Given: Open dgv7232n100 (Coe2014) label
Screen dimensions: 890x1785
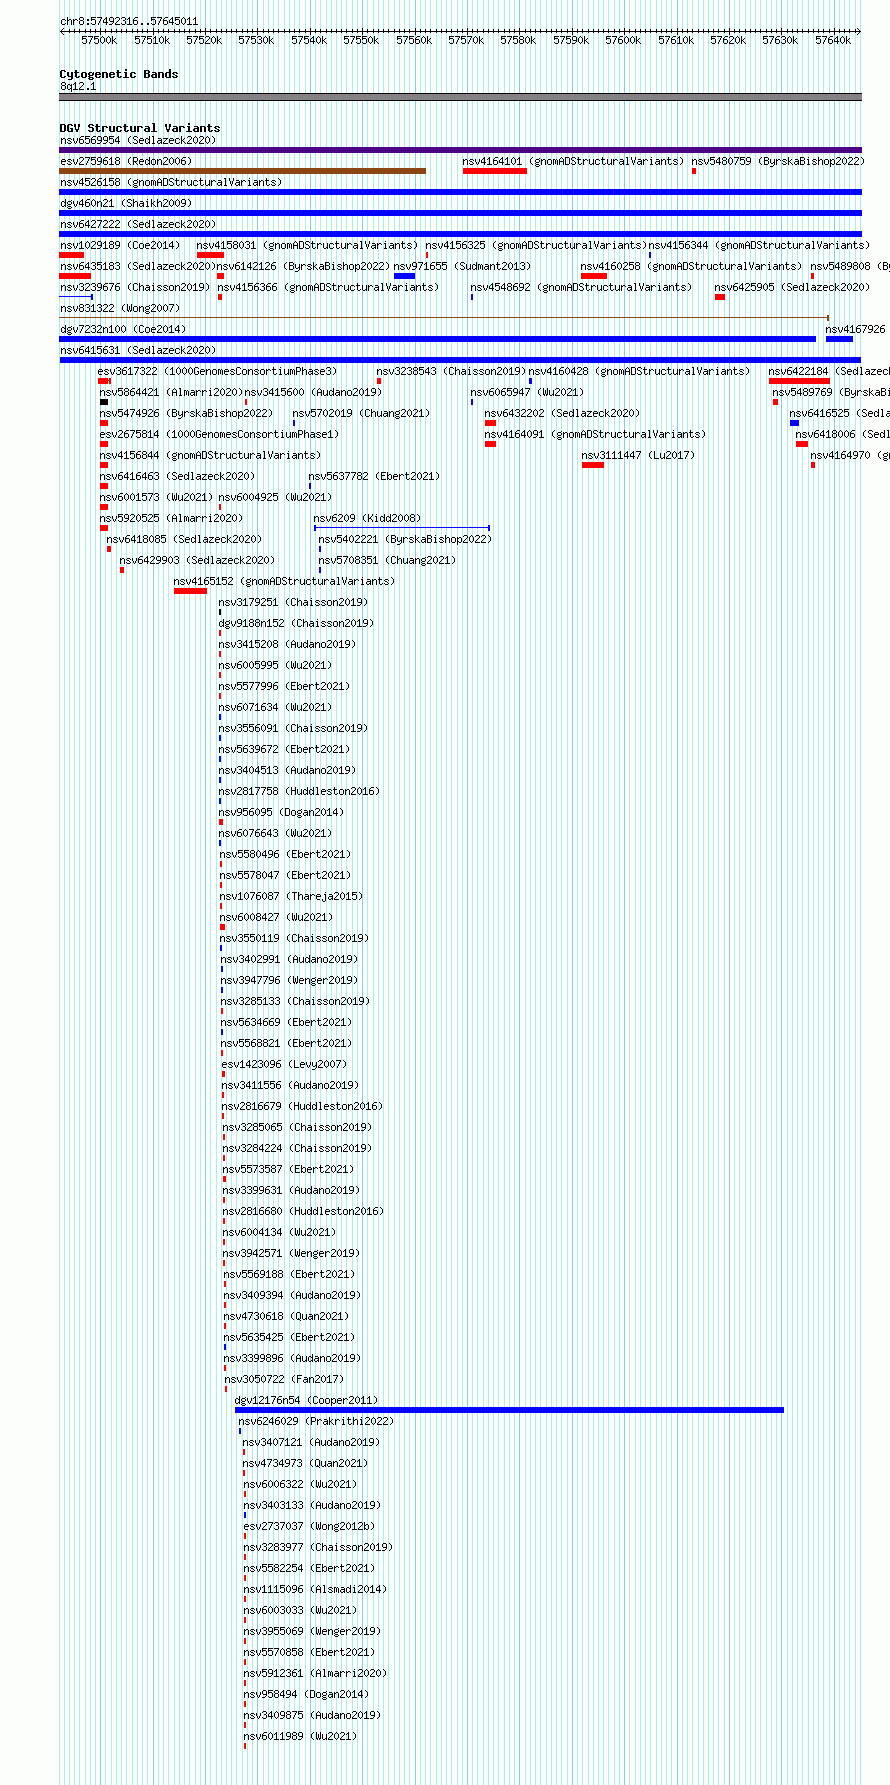Looking at the screenshot, I should pyautogui.click(x=123, y=329).
